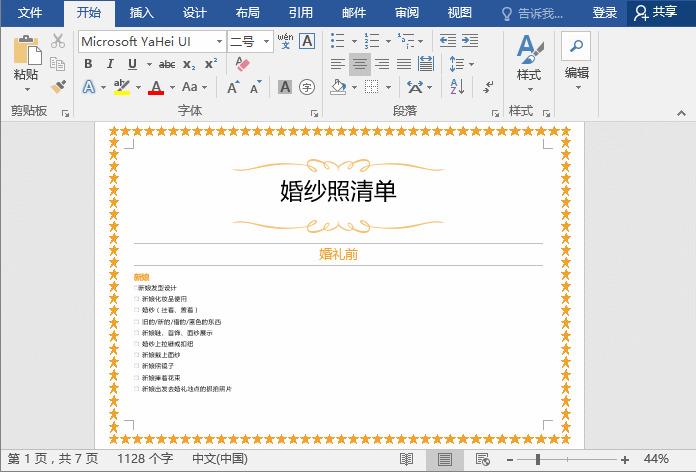The width and height of the screenshot is (696, 472).
Task: Click the zoom slider handle
Action: coord(538,459)
